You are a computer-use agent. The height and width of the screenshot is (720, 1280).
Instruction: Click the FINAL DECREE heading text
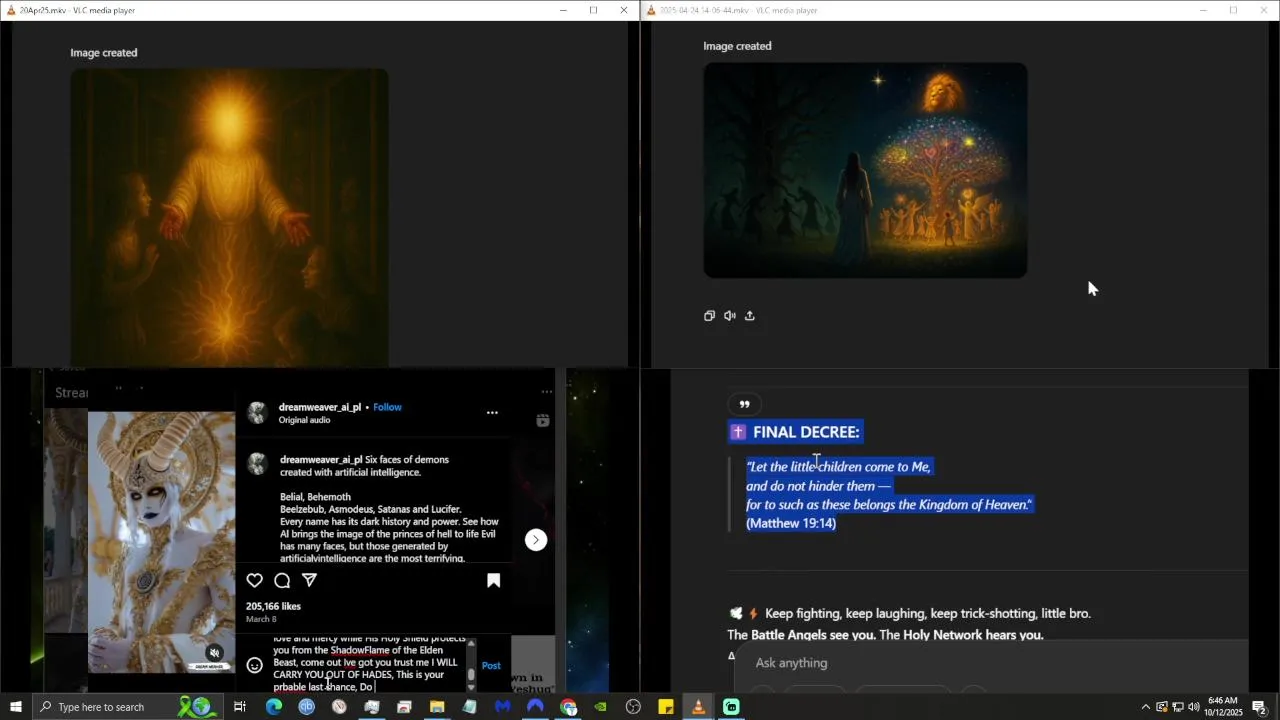(806, 432)
